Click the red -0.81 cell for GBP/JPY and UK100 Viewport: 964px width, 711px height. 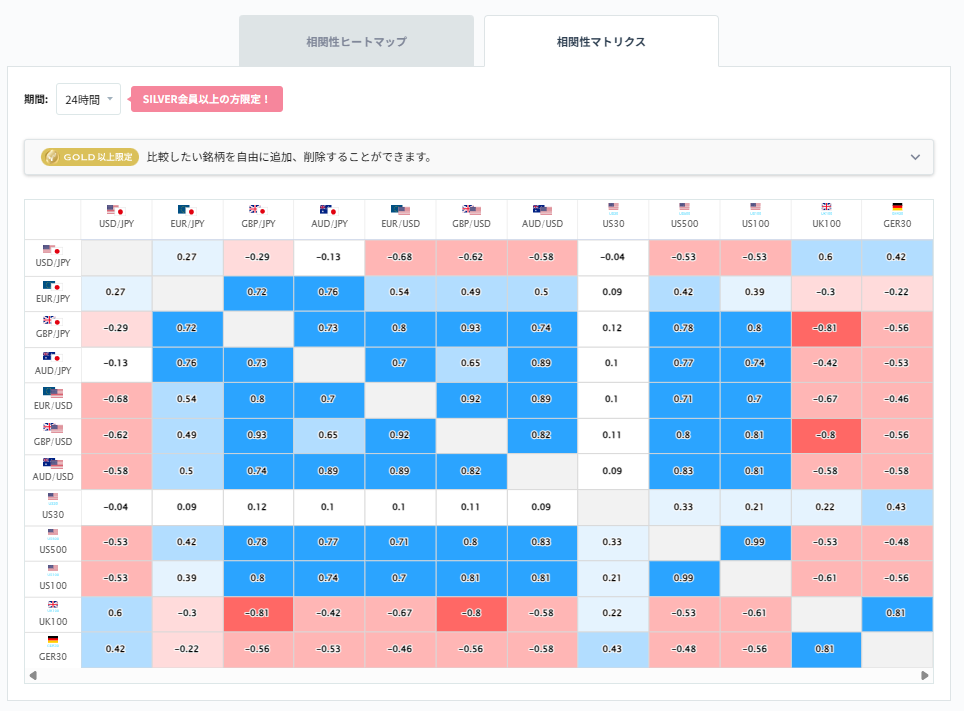click(x=826, y=327)
